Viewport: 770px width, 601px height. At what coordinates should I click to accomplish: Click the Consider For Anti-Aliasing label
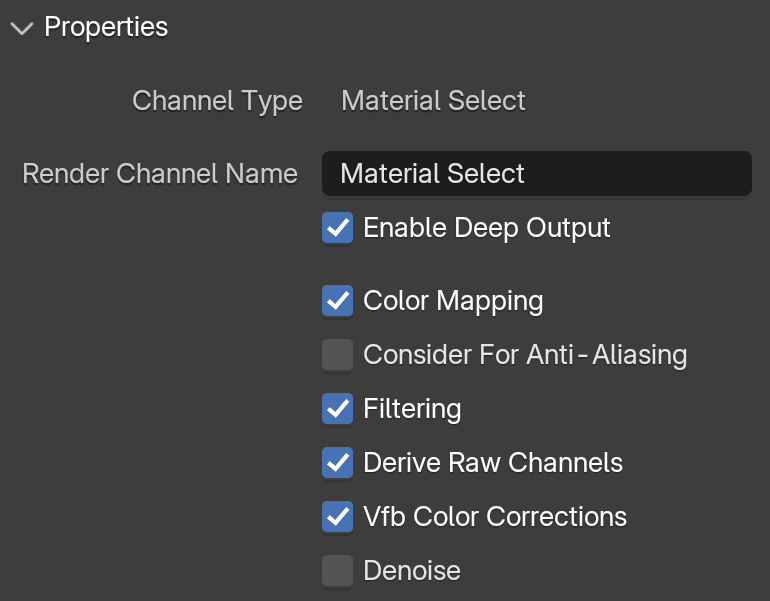pyautogui.click(x=525, y=355)
